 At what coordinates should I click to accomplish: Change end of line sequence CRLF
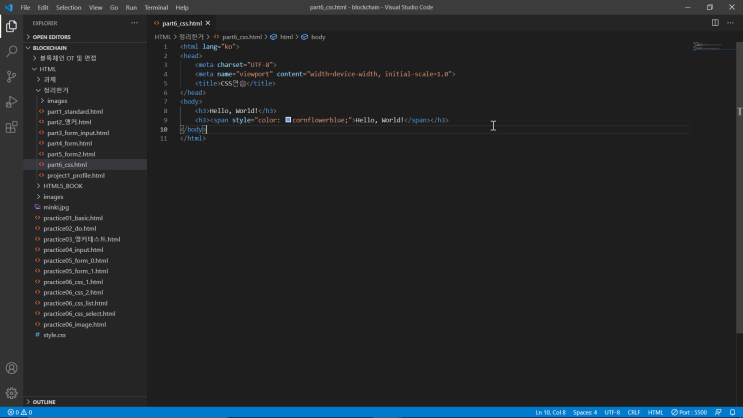click(x=634, y=412)
